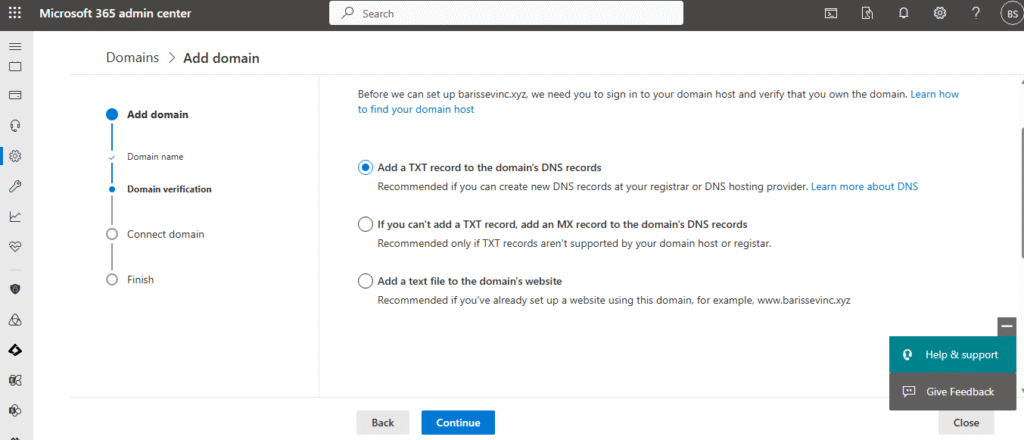Open notifications bell
Image resolution: width=1024 pixels, height=440 pixels.
[904, 13]
